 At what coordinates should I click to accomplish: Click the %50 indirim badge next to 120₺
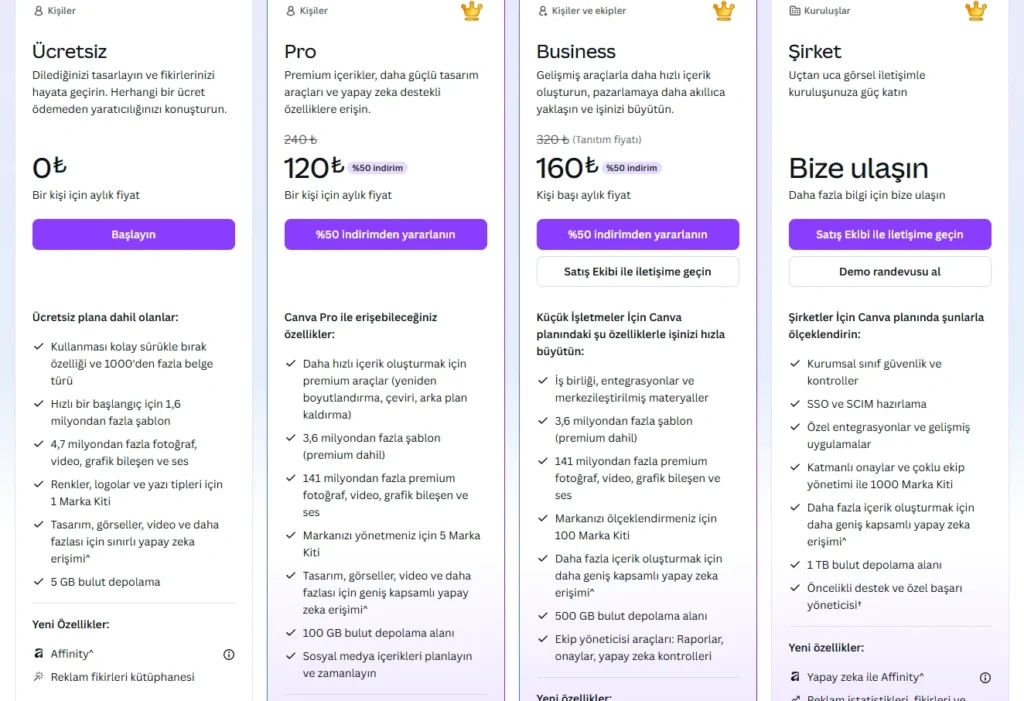pyautogui.click(x=378, y=168)
